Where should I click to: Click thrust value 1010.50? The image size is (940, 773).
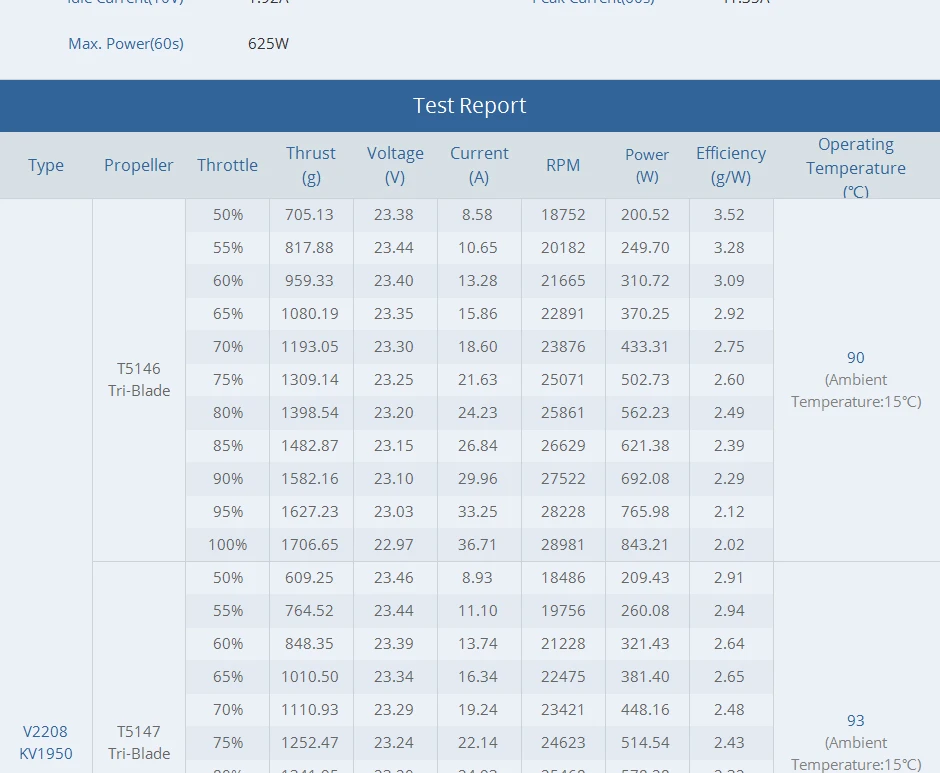click(309, 676)
